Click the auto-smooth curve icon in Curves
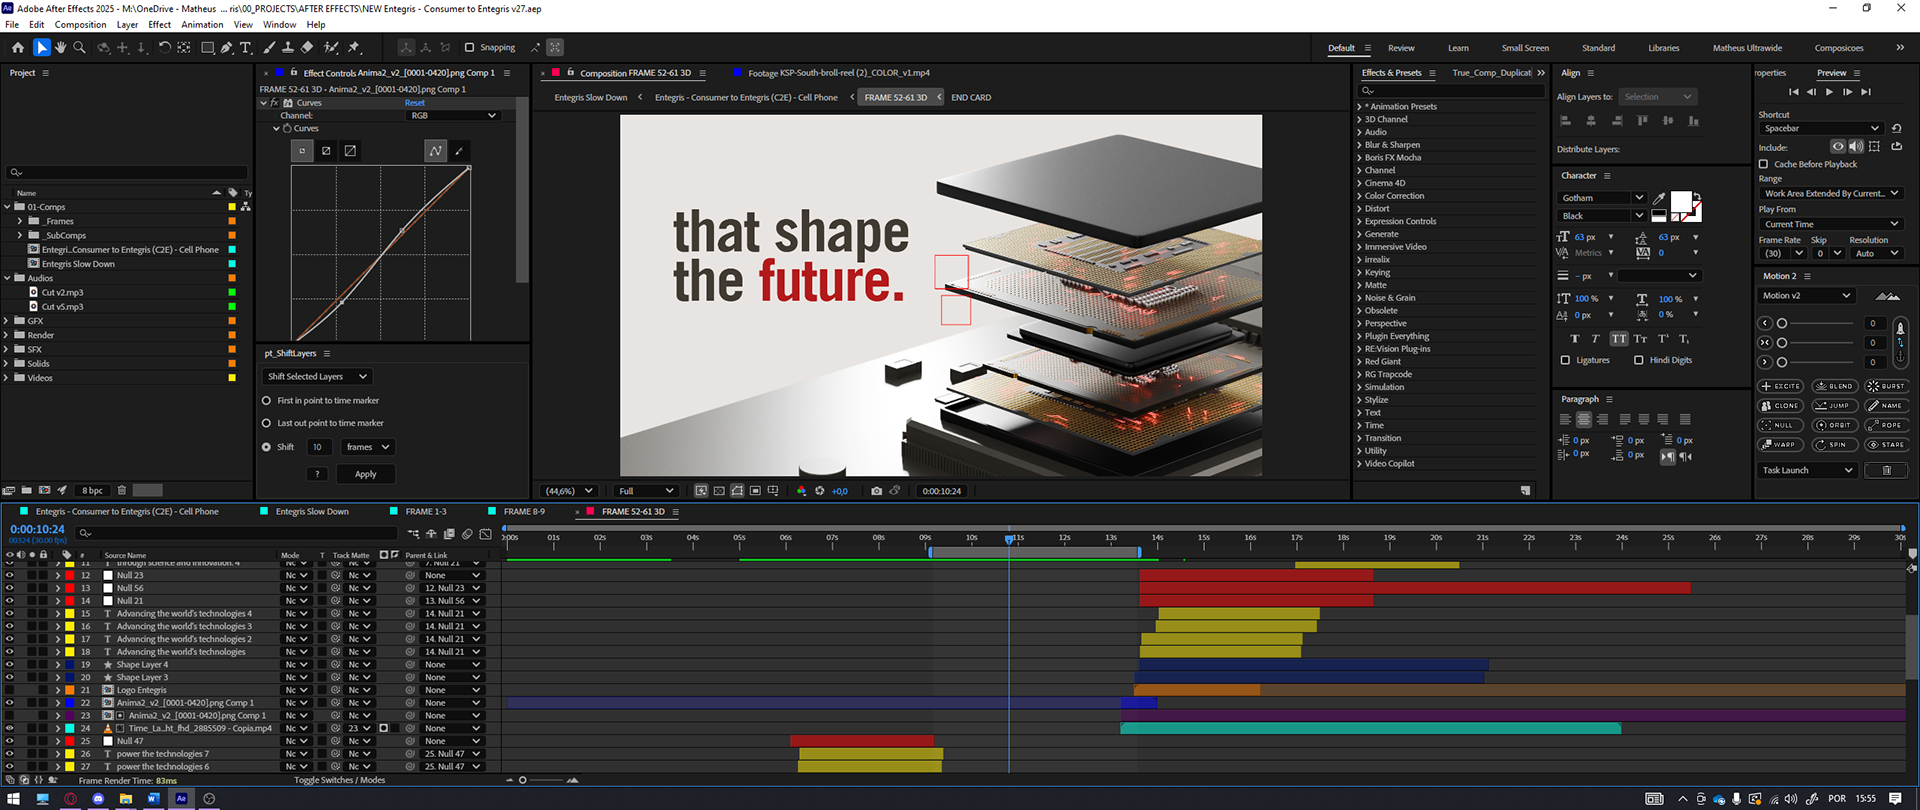This screenshot has height=810, width=1920. [x=435, y=151]
